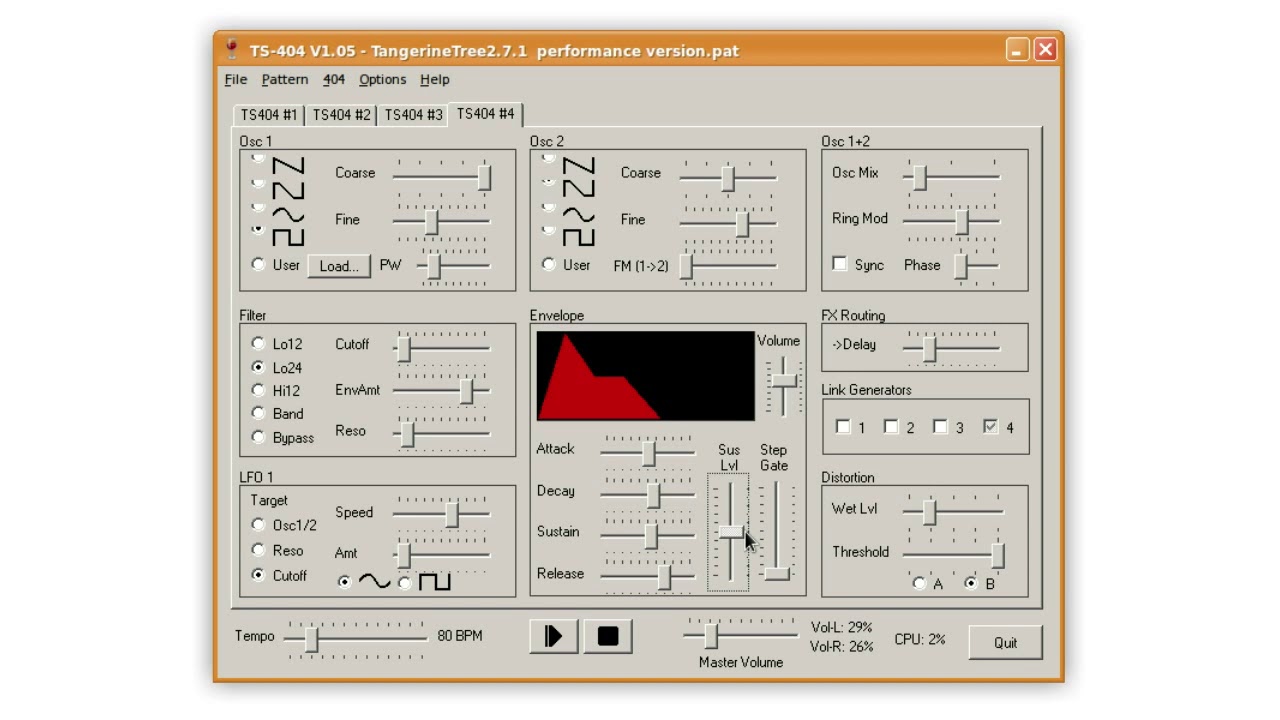This screenshot has height=720, width=1280.
Task: Choose LFO 1 square wave shape icon
Action: click(x=435, y=582)
